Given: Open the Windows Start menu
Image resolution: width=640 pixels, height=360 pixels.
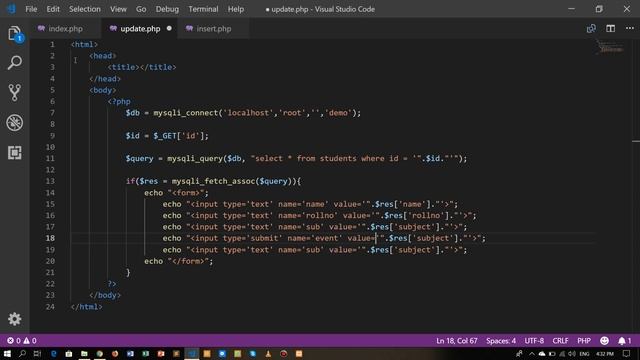Looking at the screenshot, I should pos(7,353).
